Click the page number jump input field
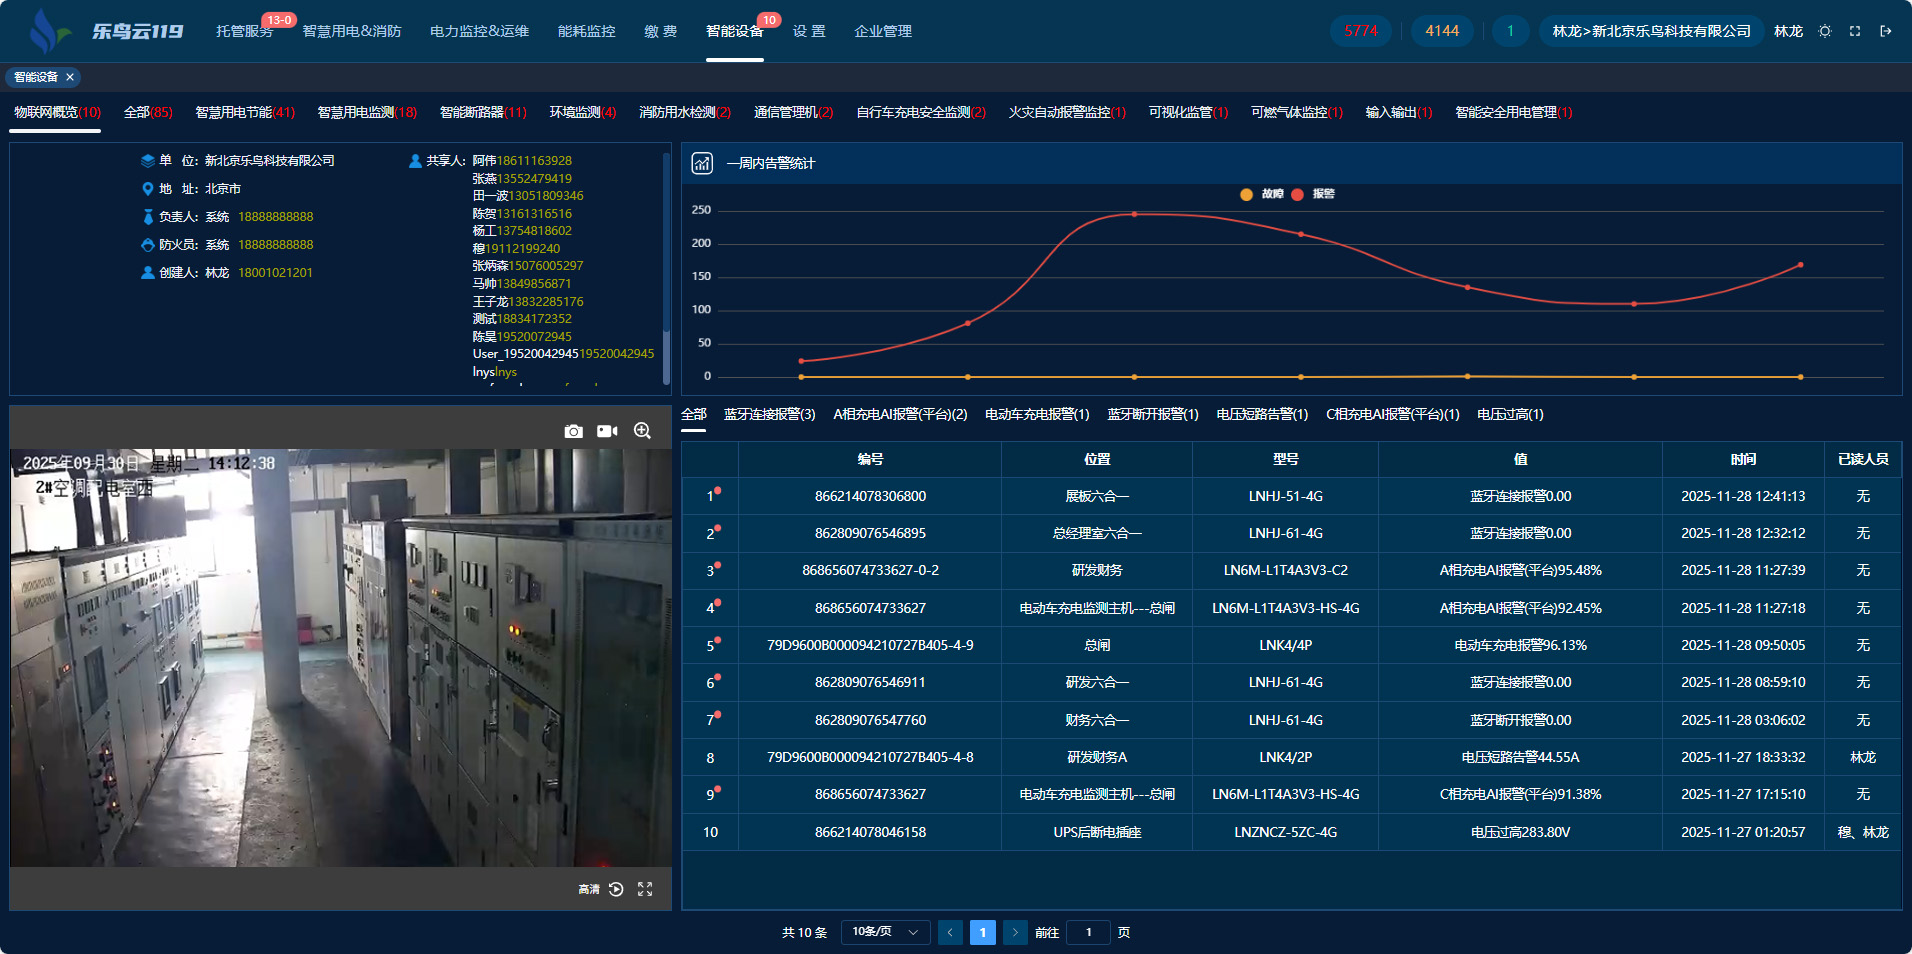This screenshot has width=1912, height=954. click(1088, 932)
